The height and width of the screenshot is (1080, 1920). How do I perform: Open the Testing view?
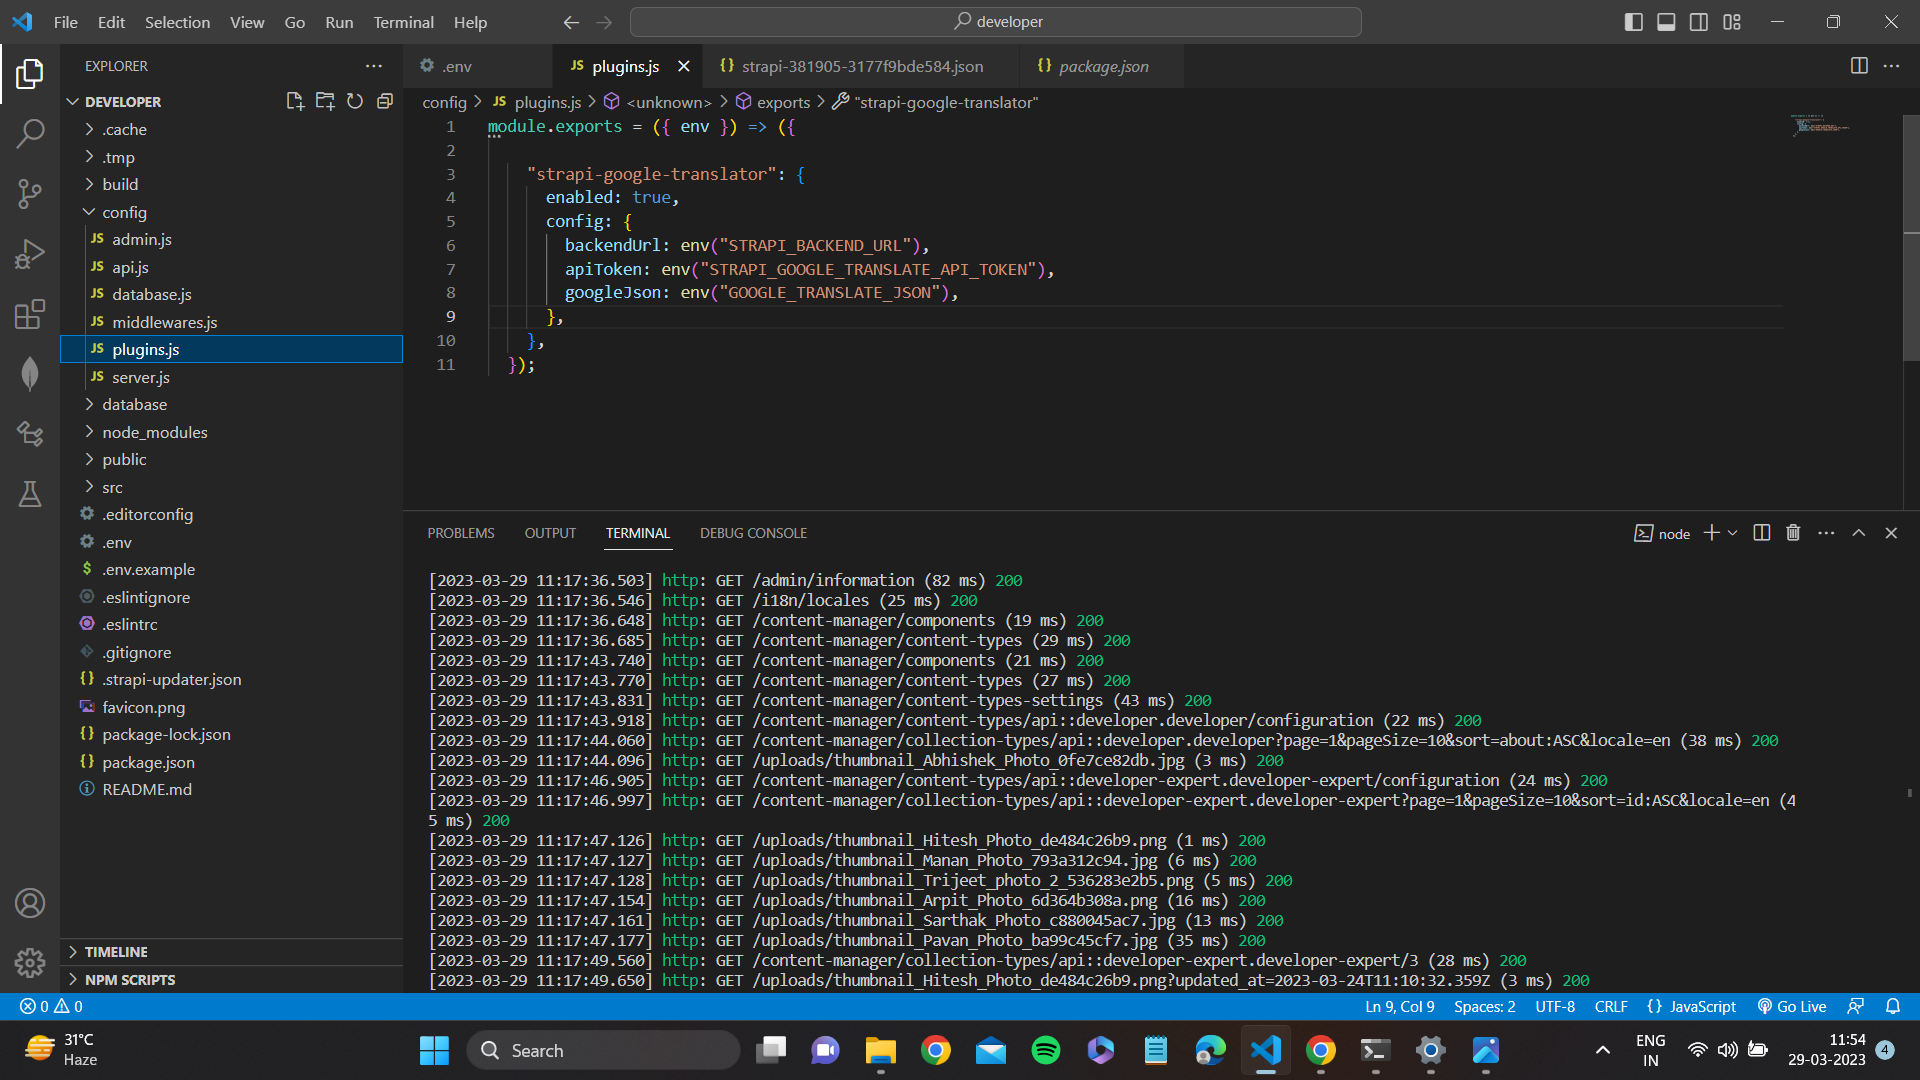point(30,493)
